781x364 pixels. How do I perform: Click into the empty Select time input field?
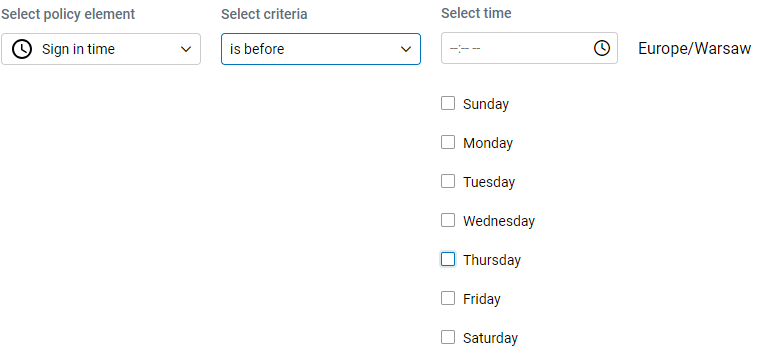click(529, 48)
